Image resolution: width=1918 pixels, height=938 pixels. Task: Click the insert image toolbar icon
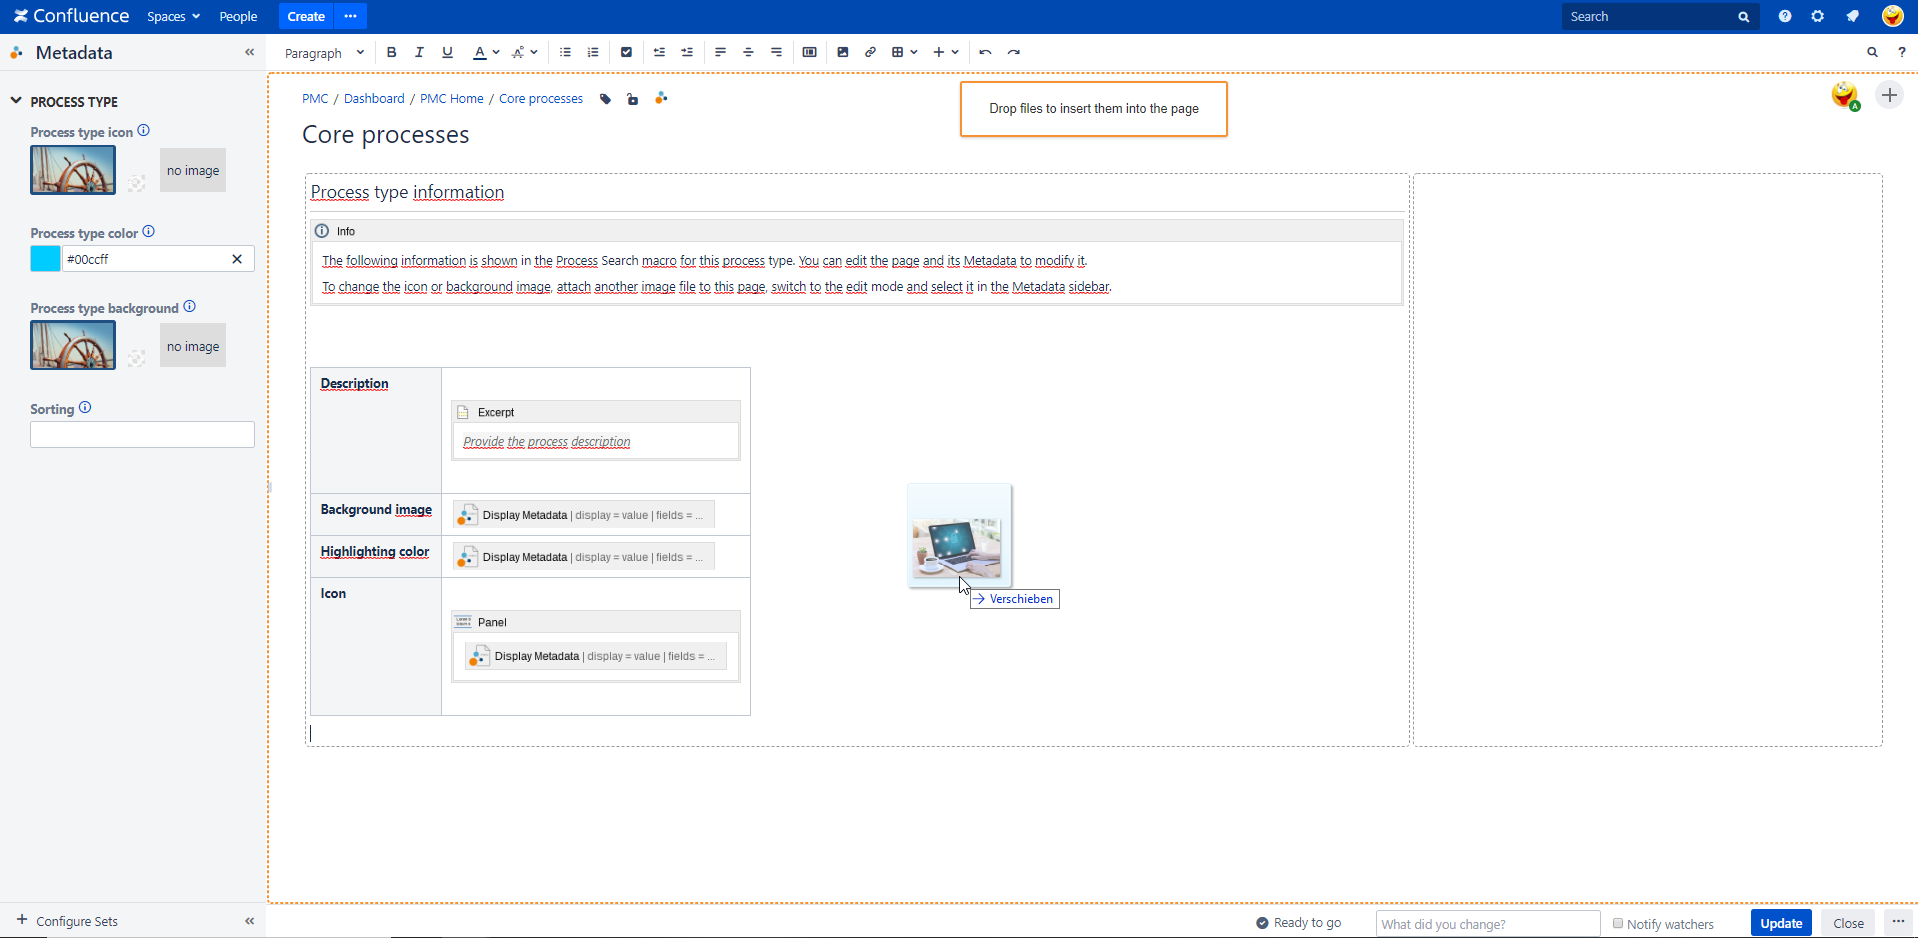point(843,52)
